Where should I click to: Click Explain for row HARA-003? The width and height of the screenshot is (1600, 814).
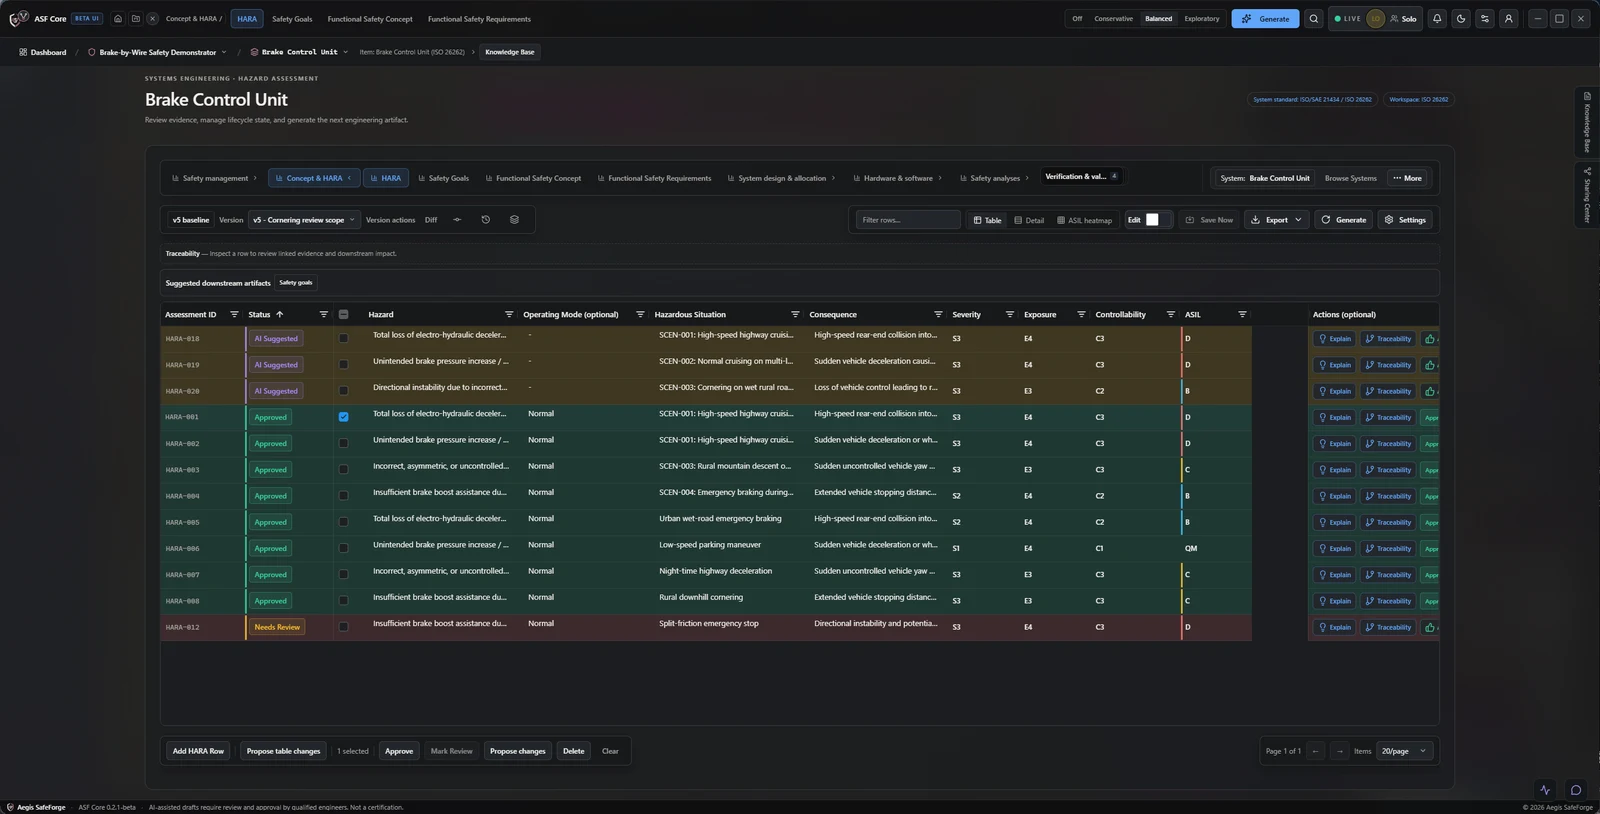pos(1334,470)
